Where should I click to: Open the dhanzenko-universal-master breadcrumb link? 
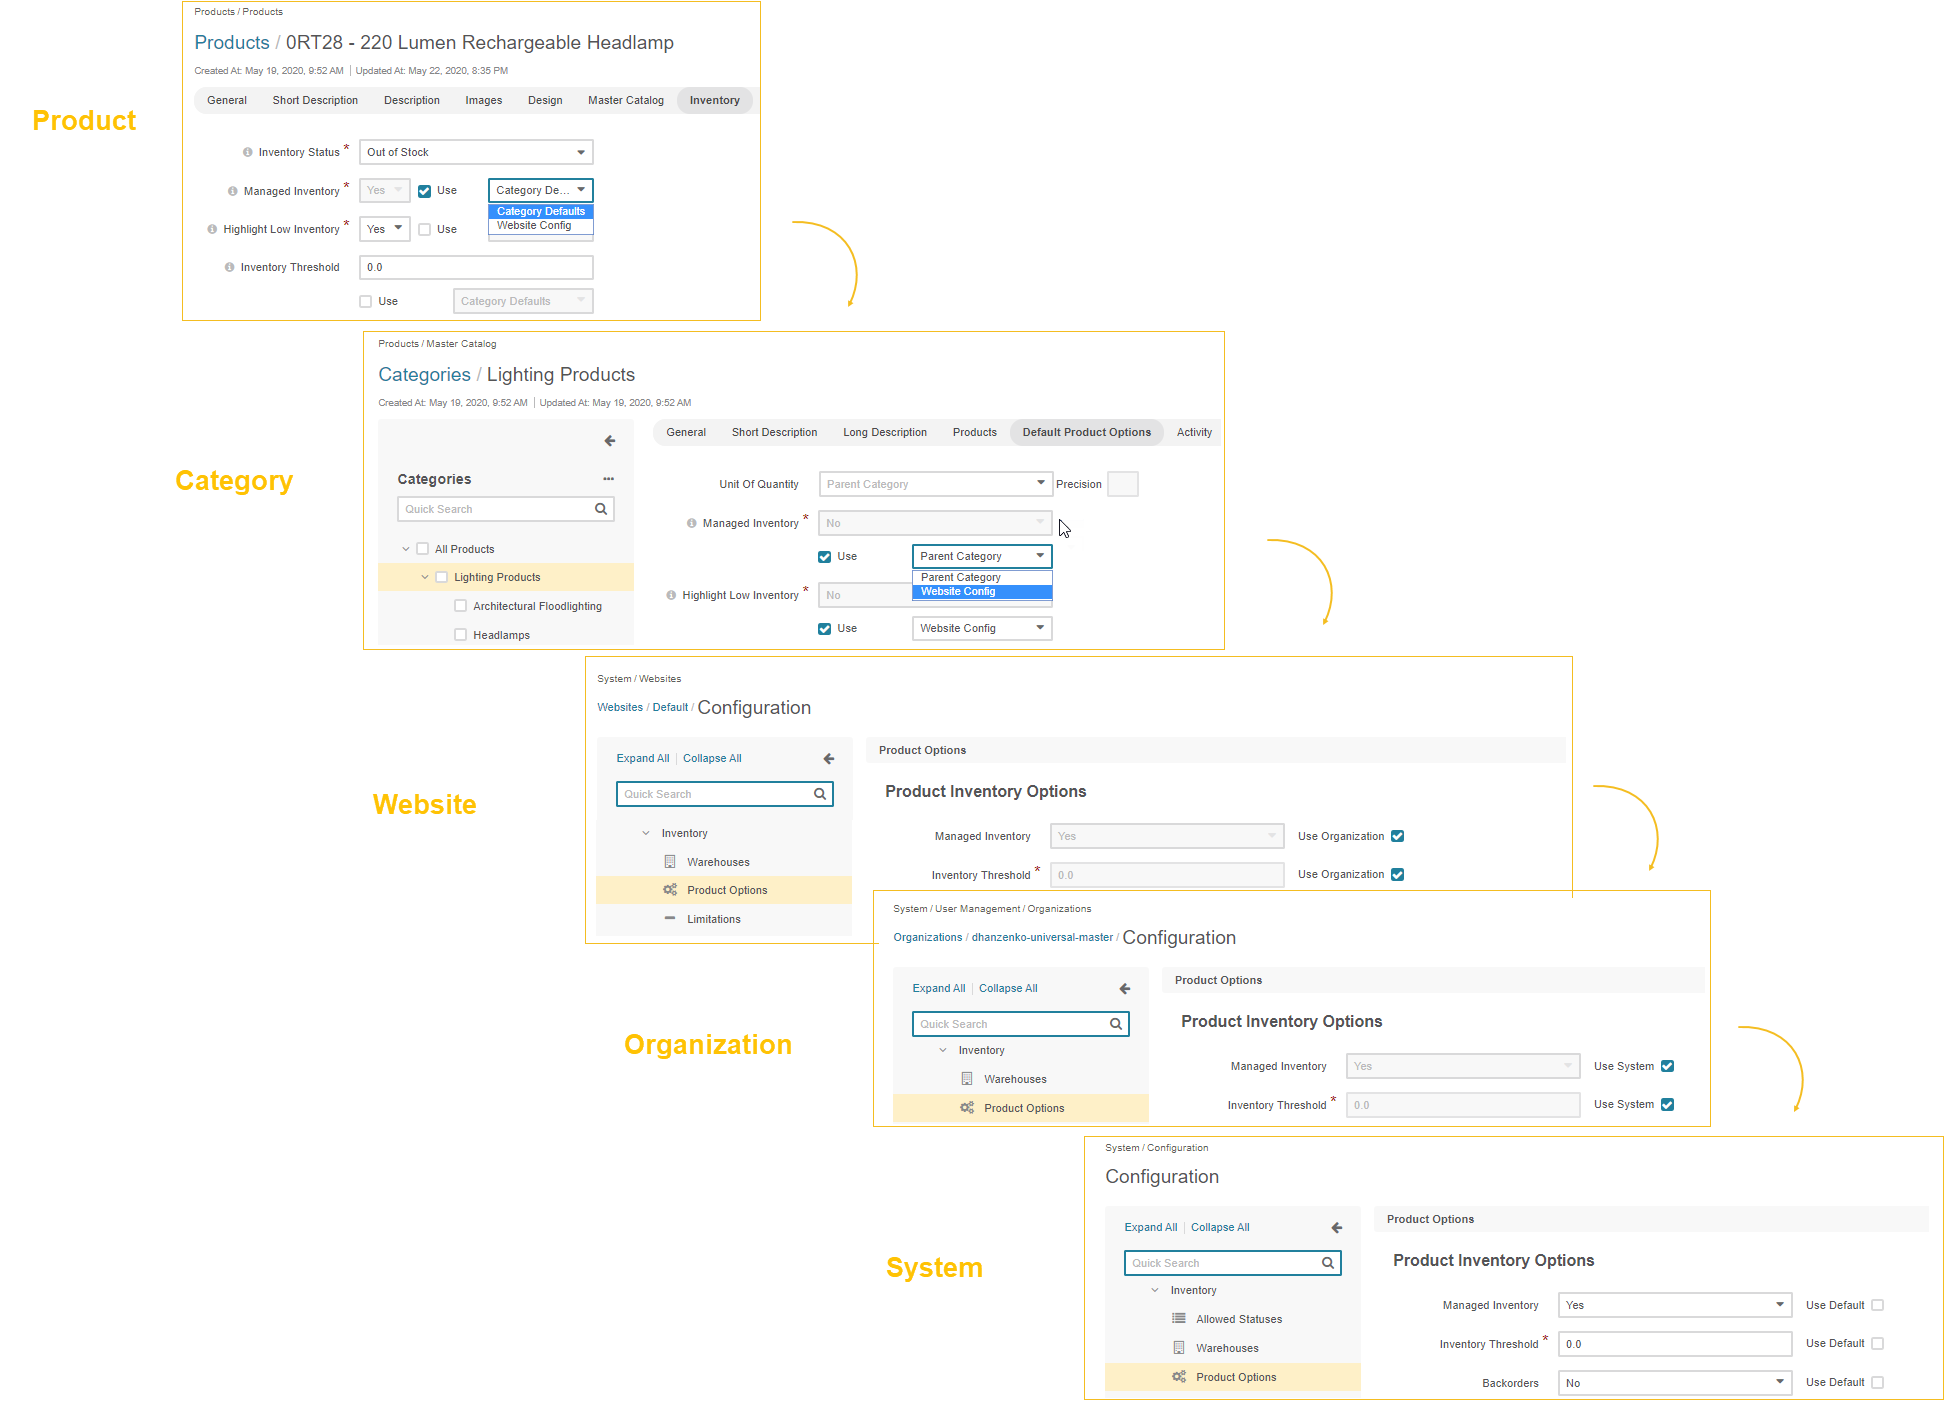(x=1041, y=938)
